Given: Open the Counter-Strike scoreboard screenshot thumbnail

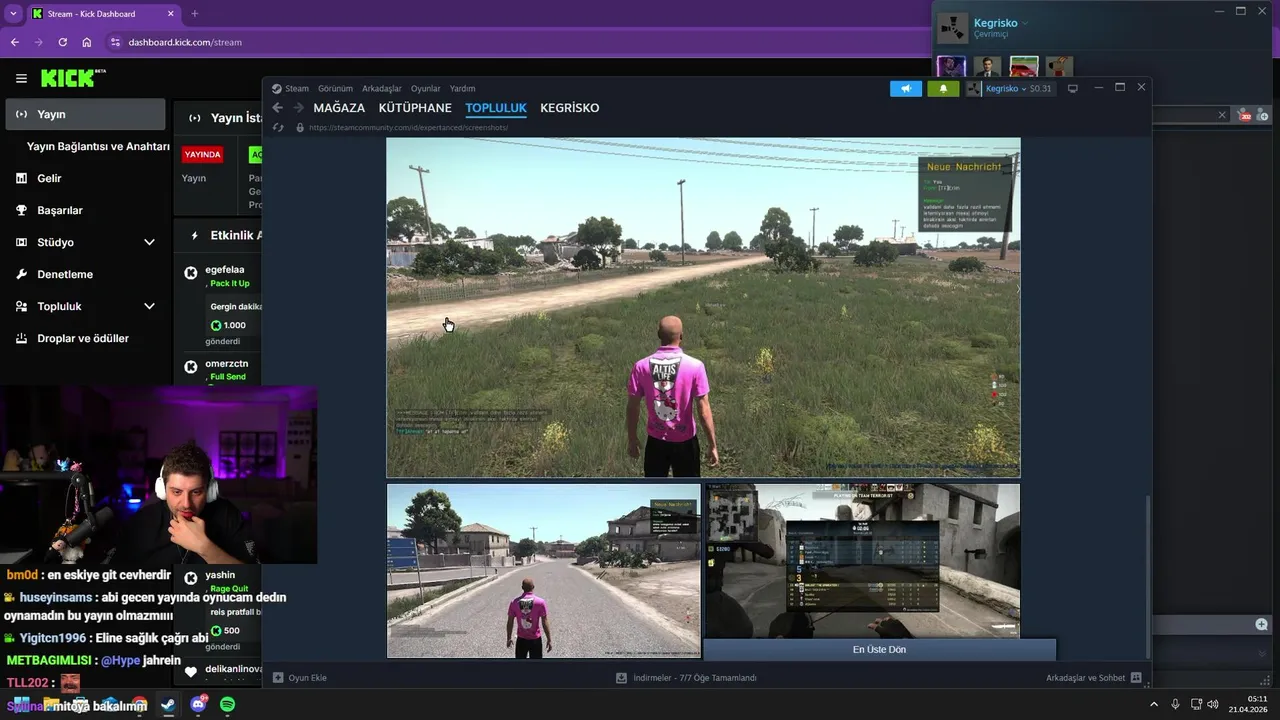Looking at the screenshot, I should (862, 560).
